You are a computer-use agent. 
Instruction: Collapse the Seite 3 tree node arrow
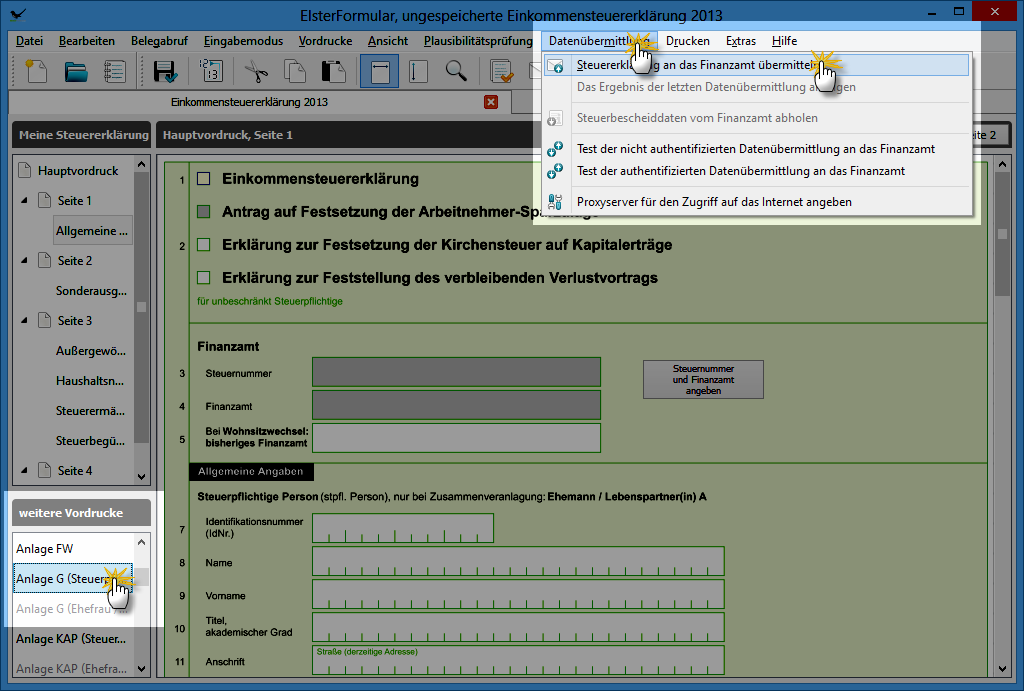[x=24, y=321]
